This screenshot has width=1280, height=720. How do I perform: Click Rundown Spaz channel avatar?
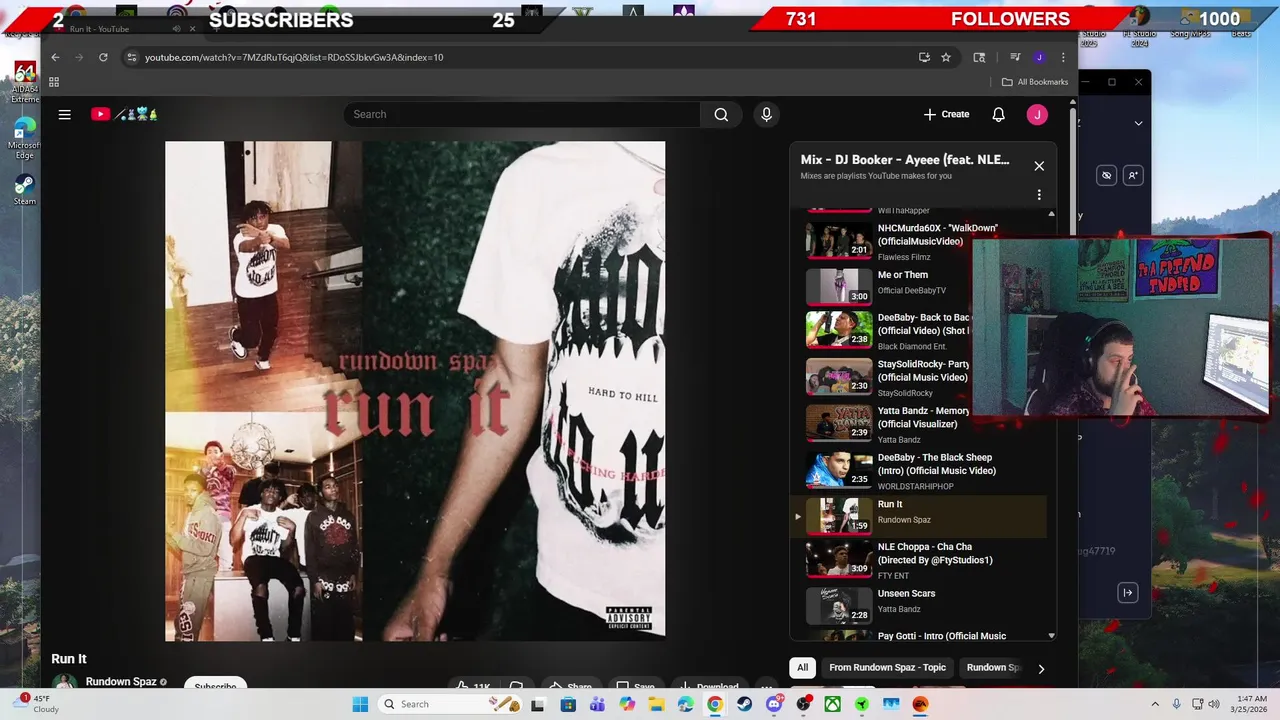(x=65, y=684)
